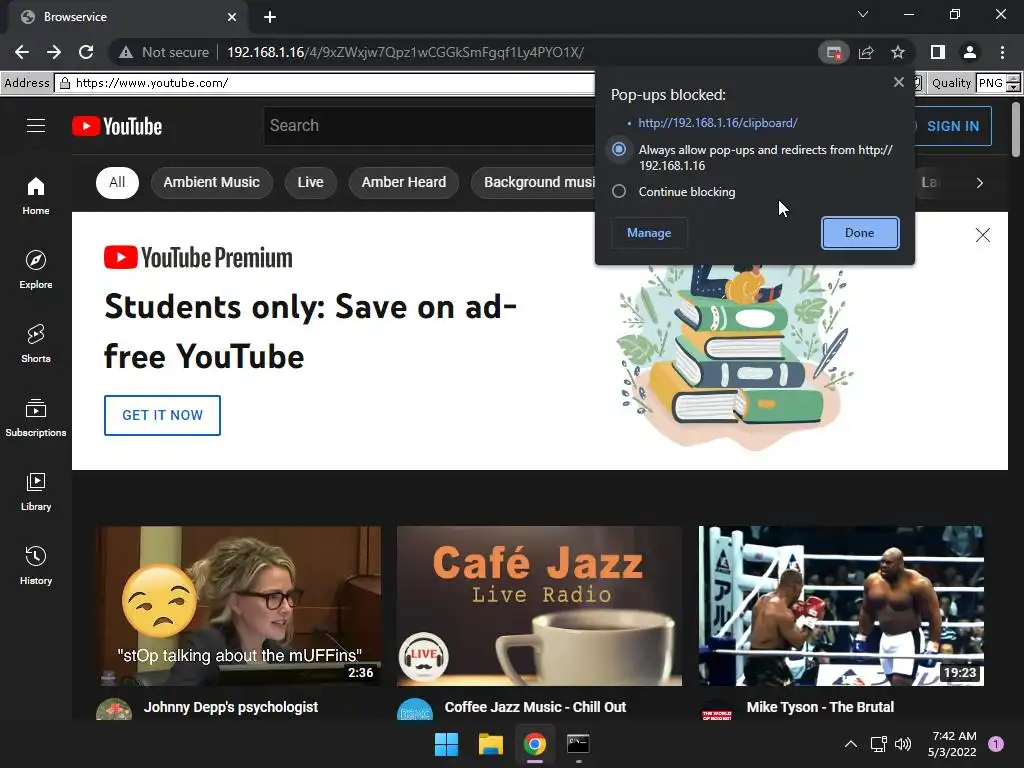This screenshot has height=768, width=1024.
Task: Open the notification badge in taskbar
Action: [x=996, y=744]
